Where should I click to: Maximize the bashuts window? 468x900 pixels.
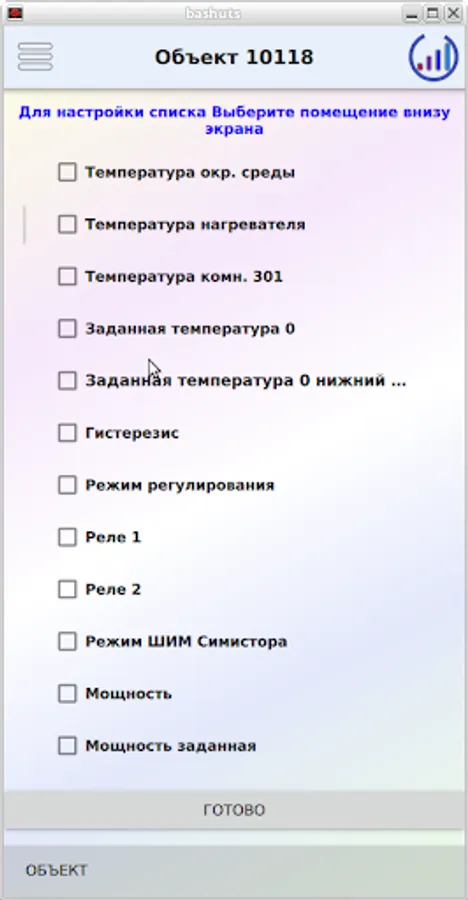[x=432, y=13]
